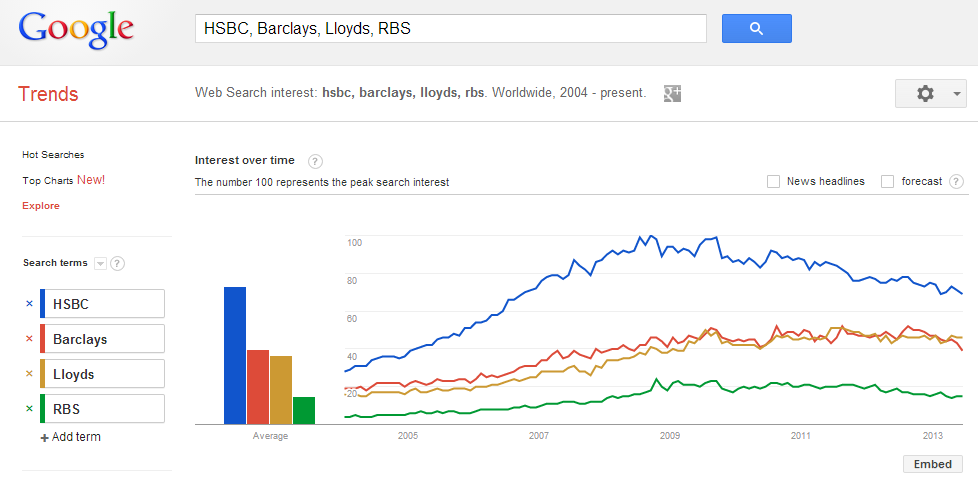
Task: Open Hot Searches in sidebar
Action: tap(53, 155)
